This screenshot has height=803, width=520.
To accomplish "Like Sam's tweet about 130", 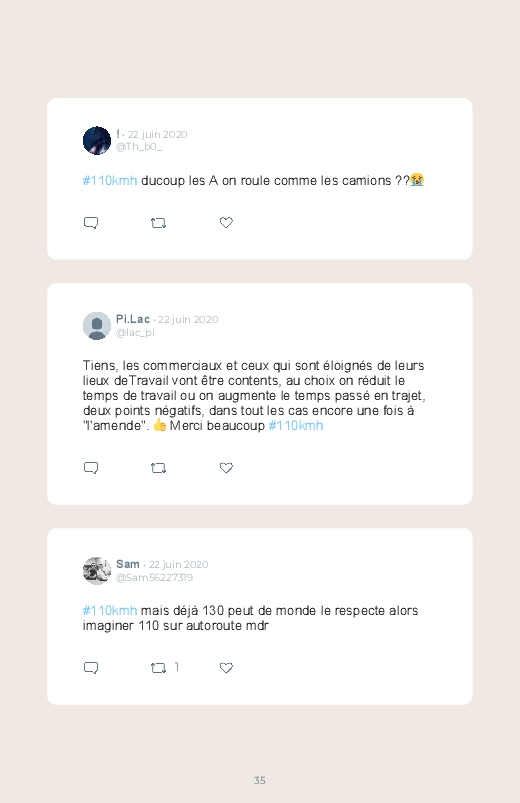I will point(226,667).
